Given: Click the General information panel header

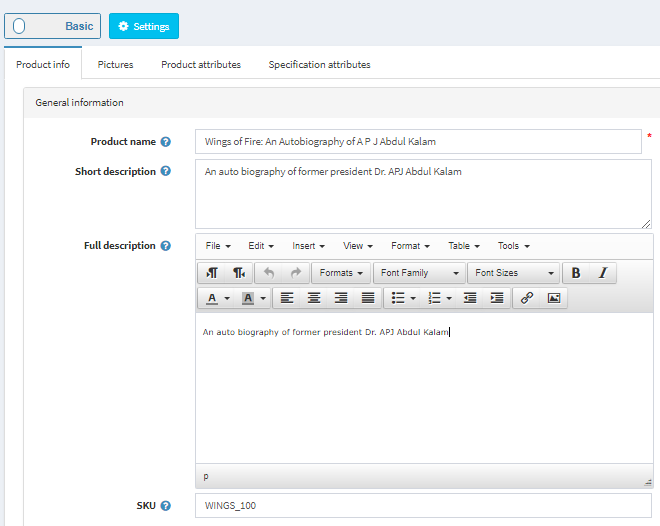Looking at the screenshot, I should click(x=342, y=103).
